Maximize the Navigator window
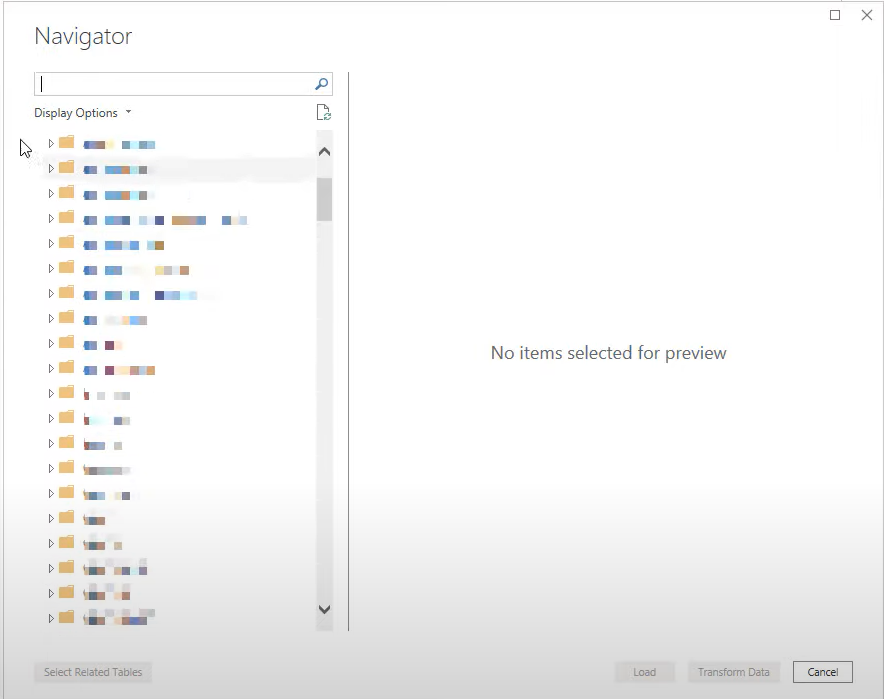This screenshot has width=884, height=699. 835,15
